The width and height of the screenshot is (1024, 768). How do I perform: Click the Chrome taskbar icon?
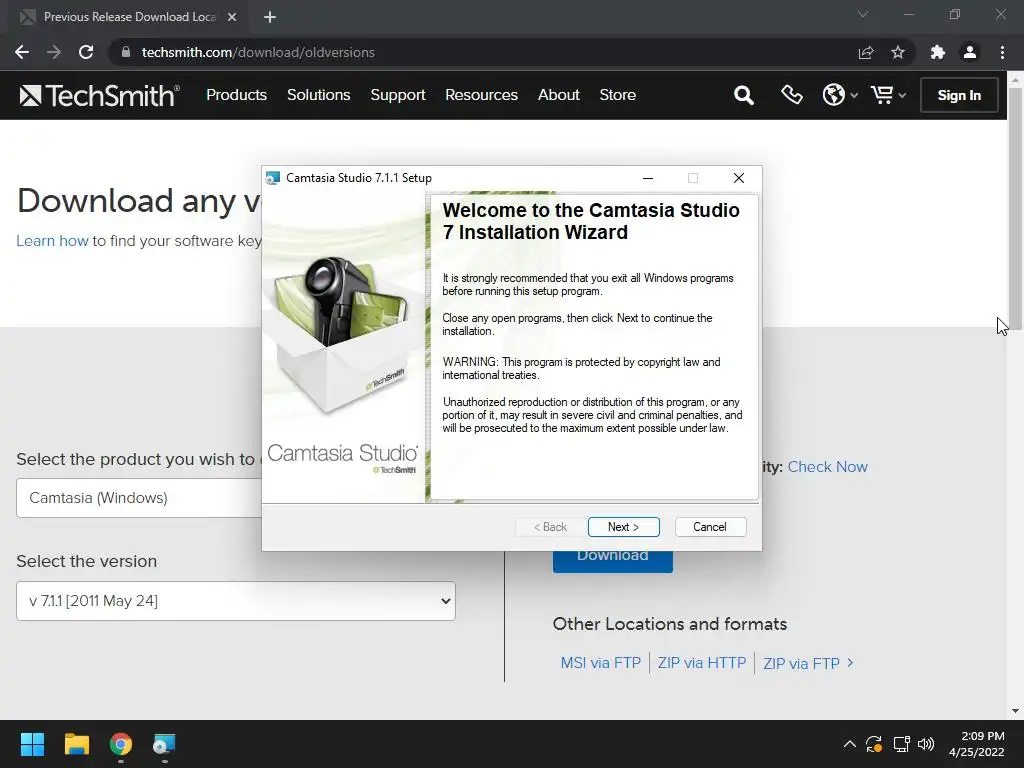[121, 744]
